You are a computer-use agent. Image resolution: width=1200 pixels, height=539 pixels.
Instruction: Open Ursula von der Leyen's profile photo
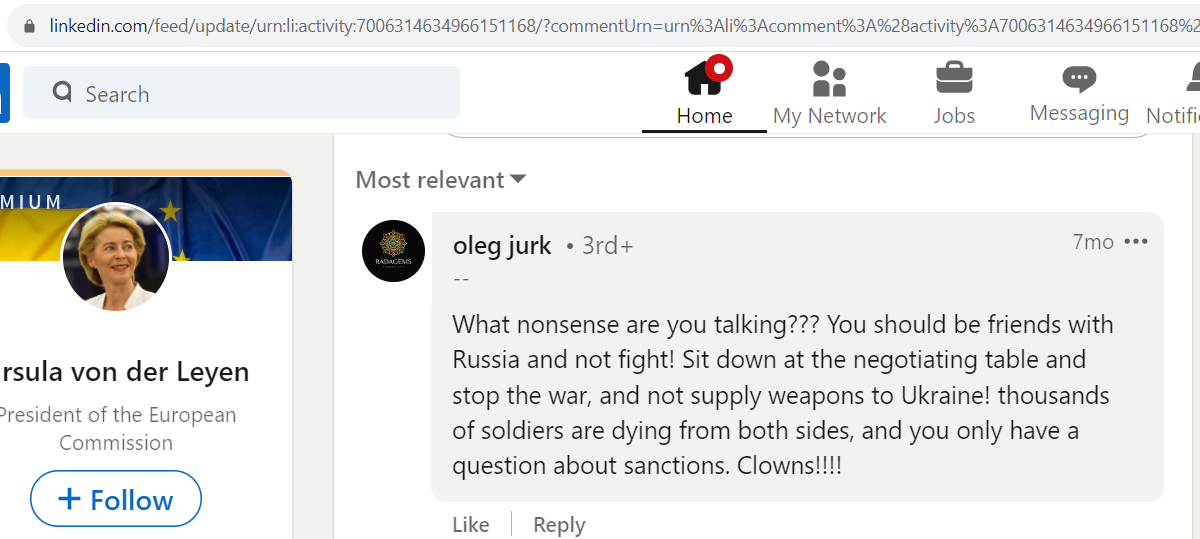116,256
